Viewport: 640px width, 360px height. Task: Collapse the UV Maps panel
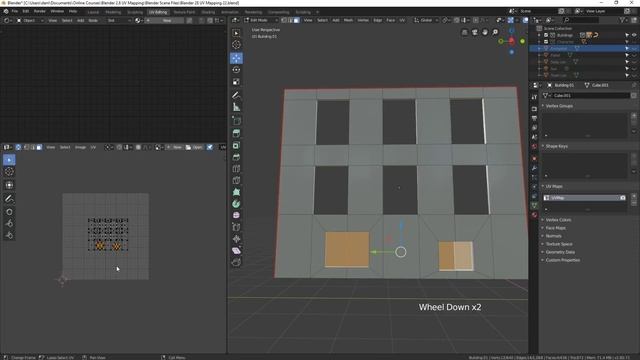[x=554, y=187]
